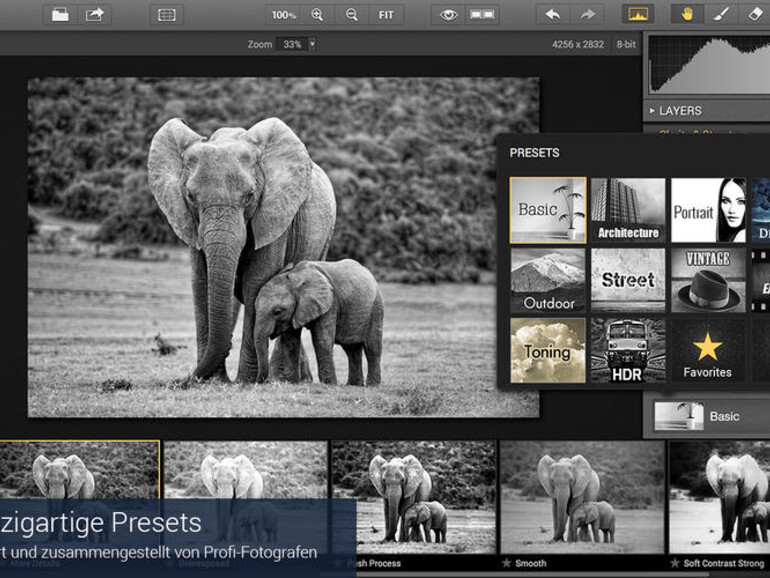Expand the LAYERS panel
770x578 pixels.
(x=680, y=110)
